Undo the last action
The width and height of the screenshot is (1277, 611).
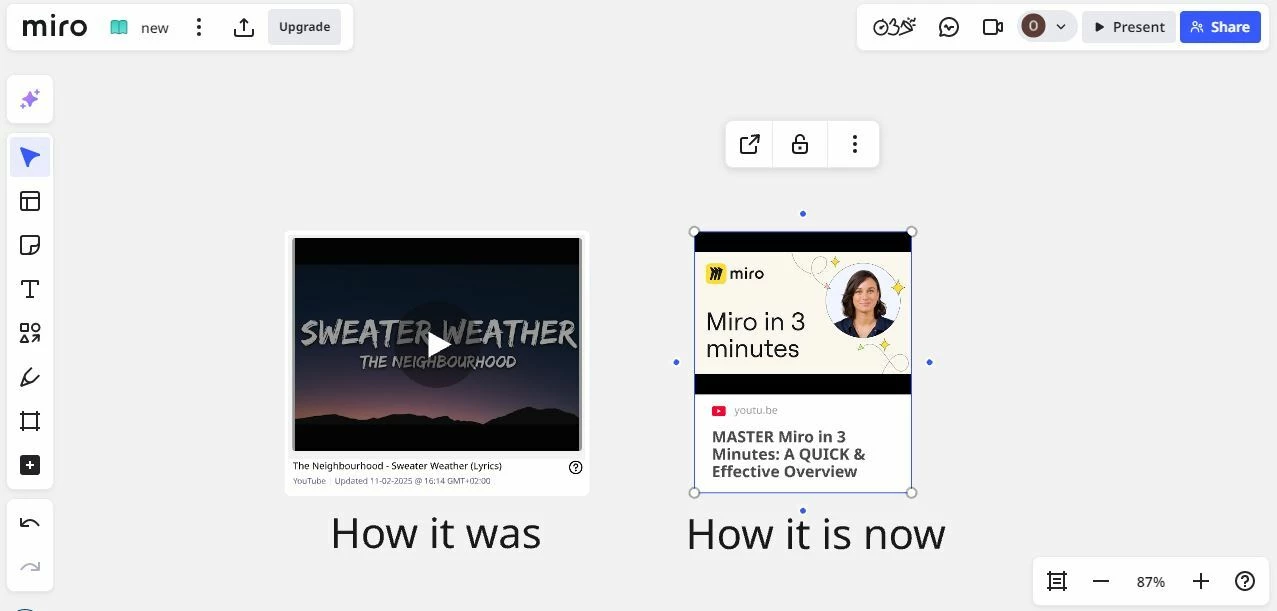pos(30,523)
